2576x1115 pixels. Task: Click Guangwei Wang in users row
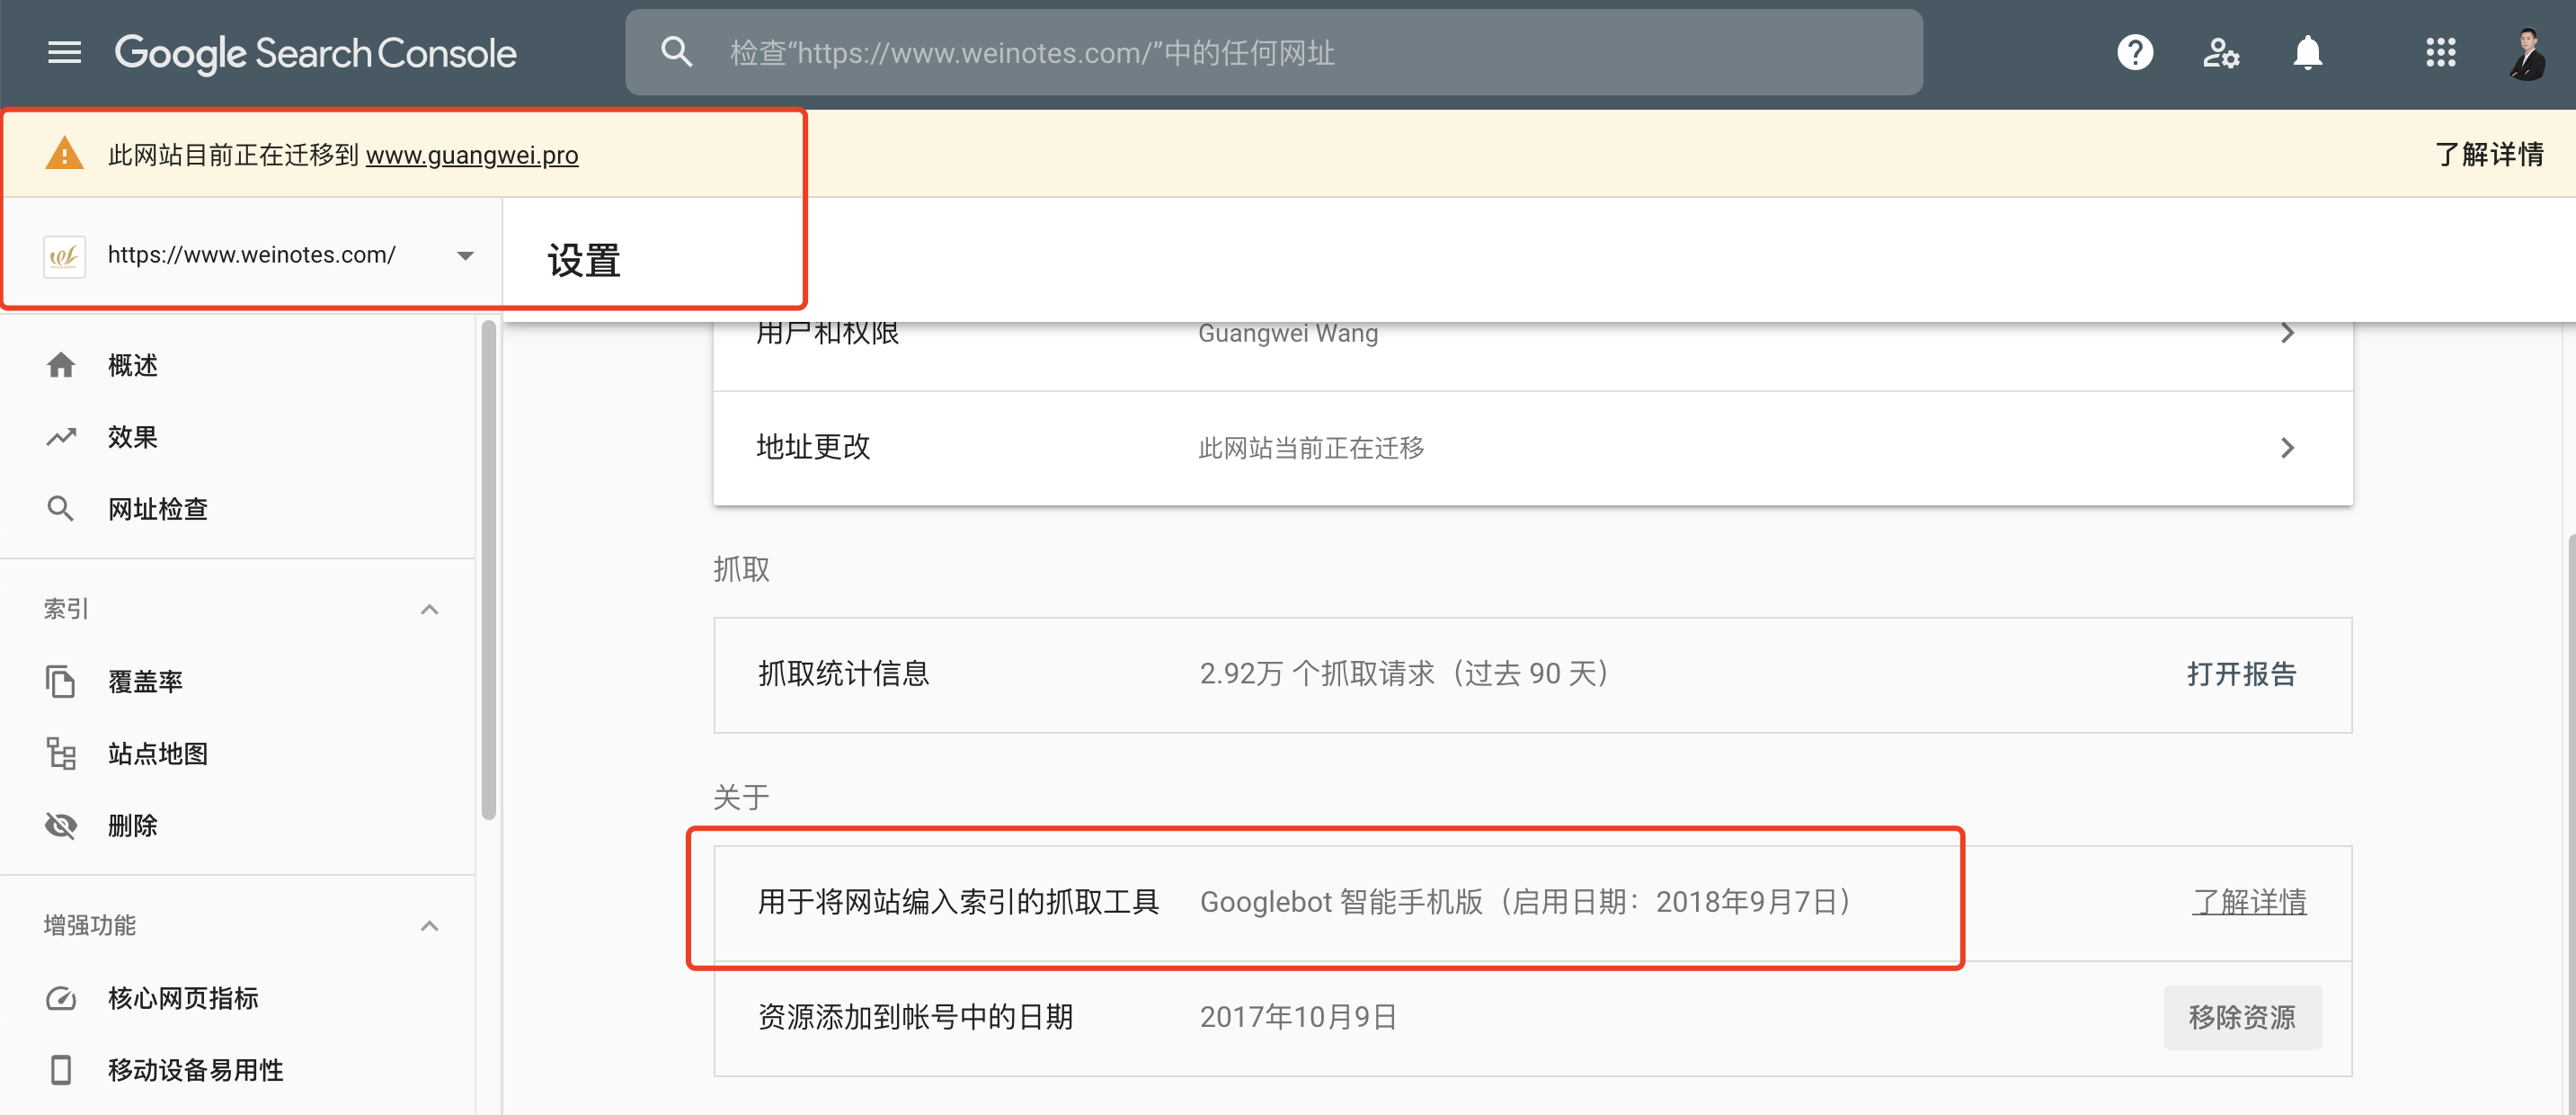1288,333
